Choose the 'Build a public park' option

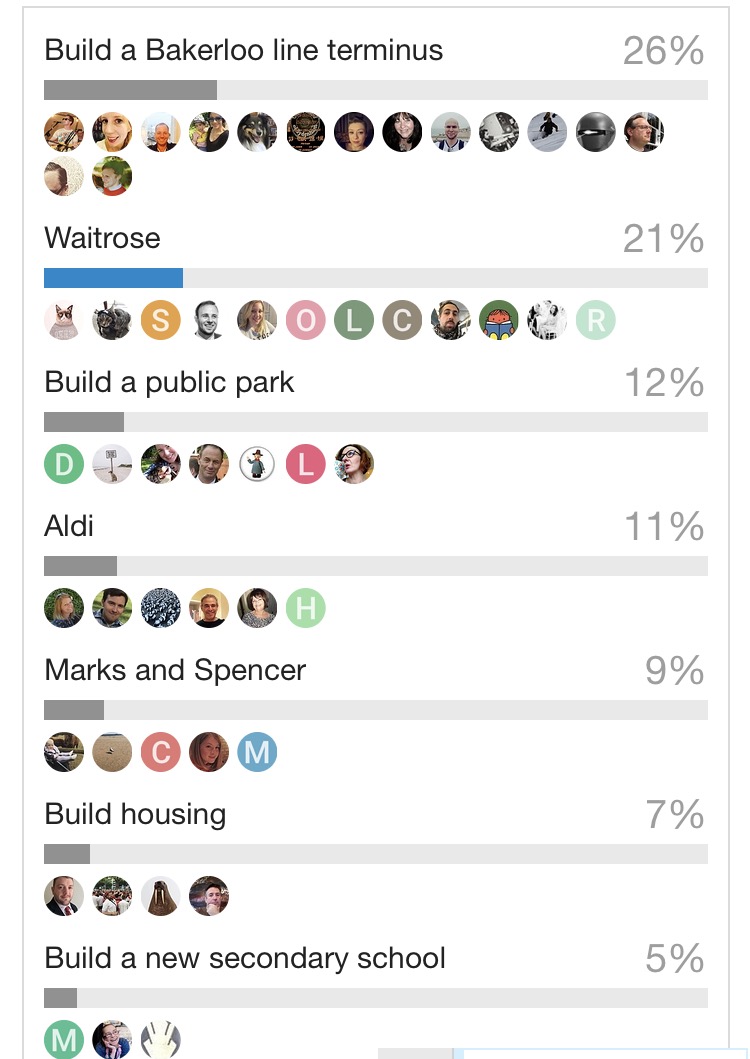pos(169,382)
